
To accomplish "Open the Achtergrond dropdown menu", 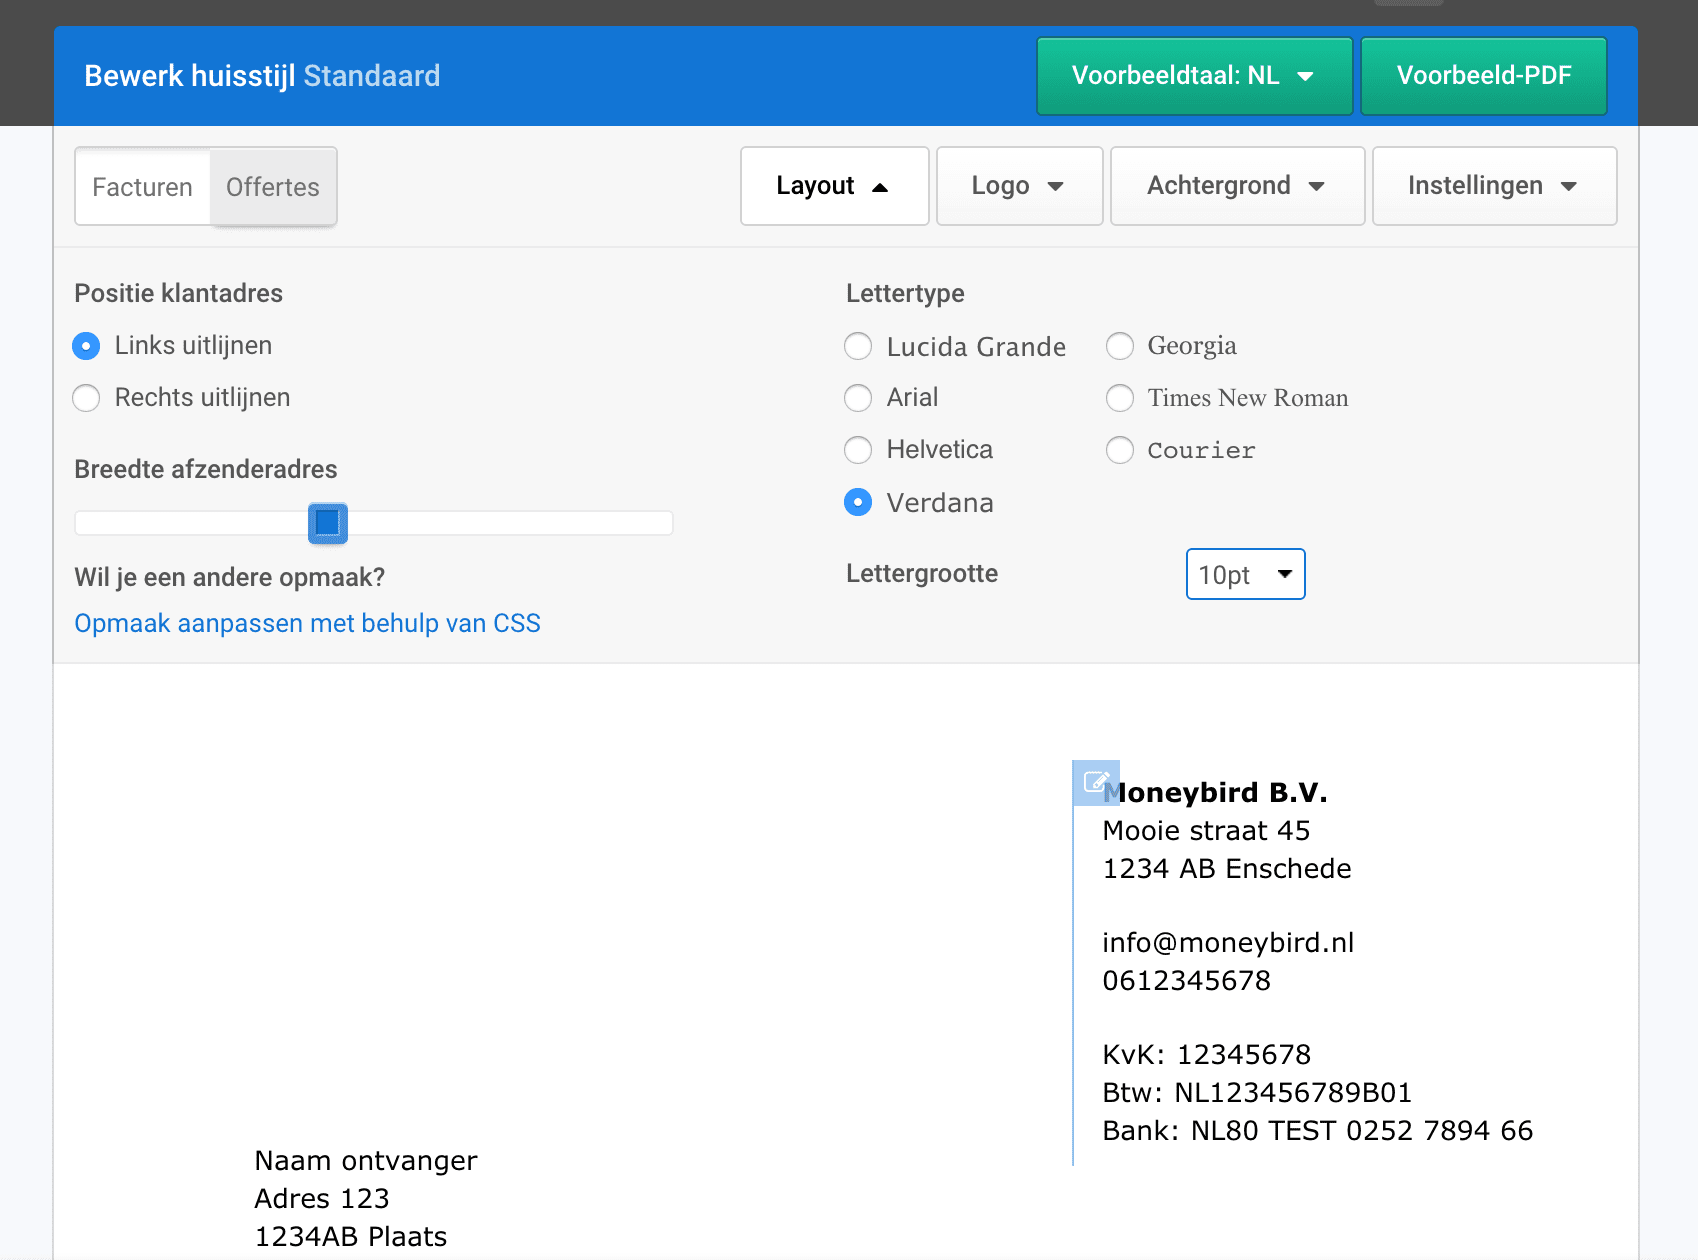I will click(x=1237, y=186).
